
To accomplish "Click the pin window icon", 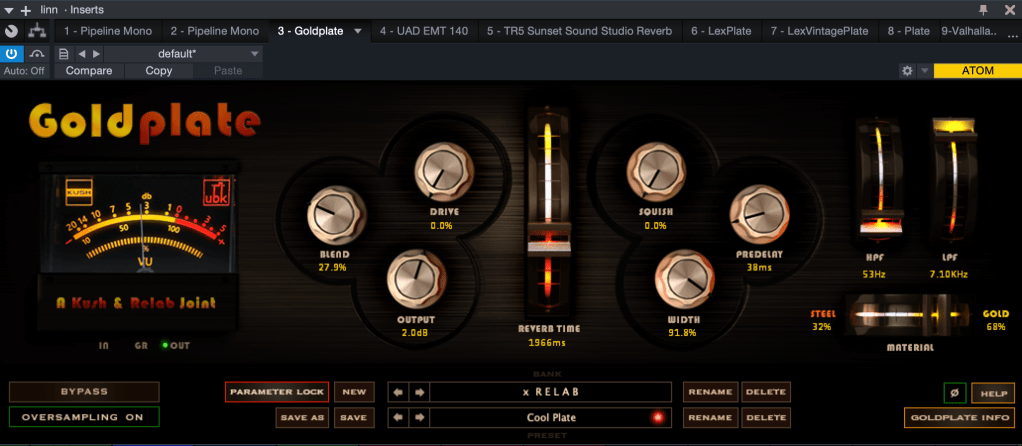I will [983, 9].
